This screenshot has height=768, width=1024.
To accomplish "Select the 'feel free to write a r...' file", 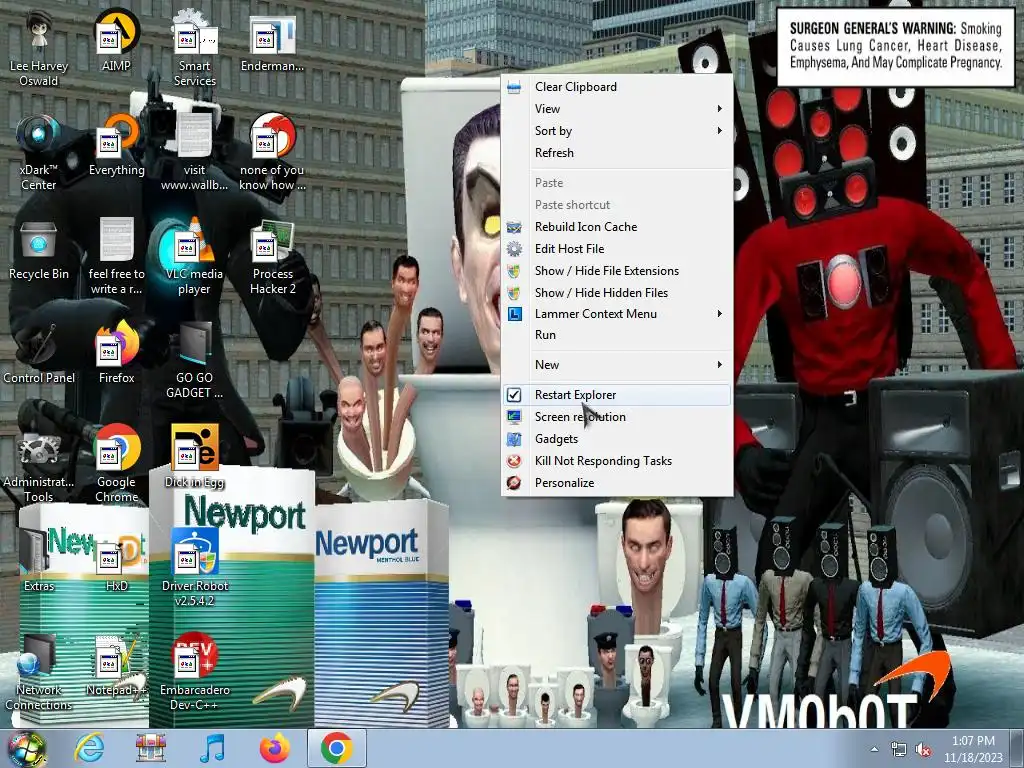I will (x=116, y=257).
